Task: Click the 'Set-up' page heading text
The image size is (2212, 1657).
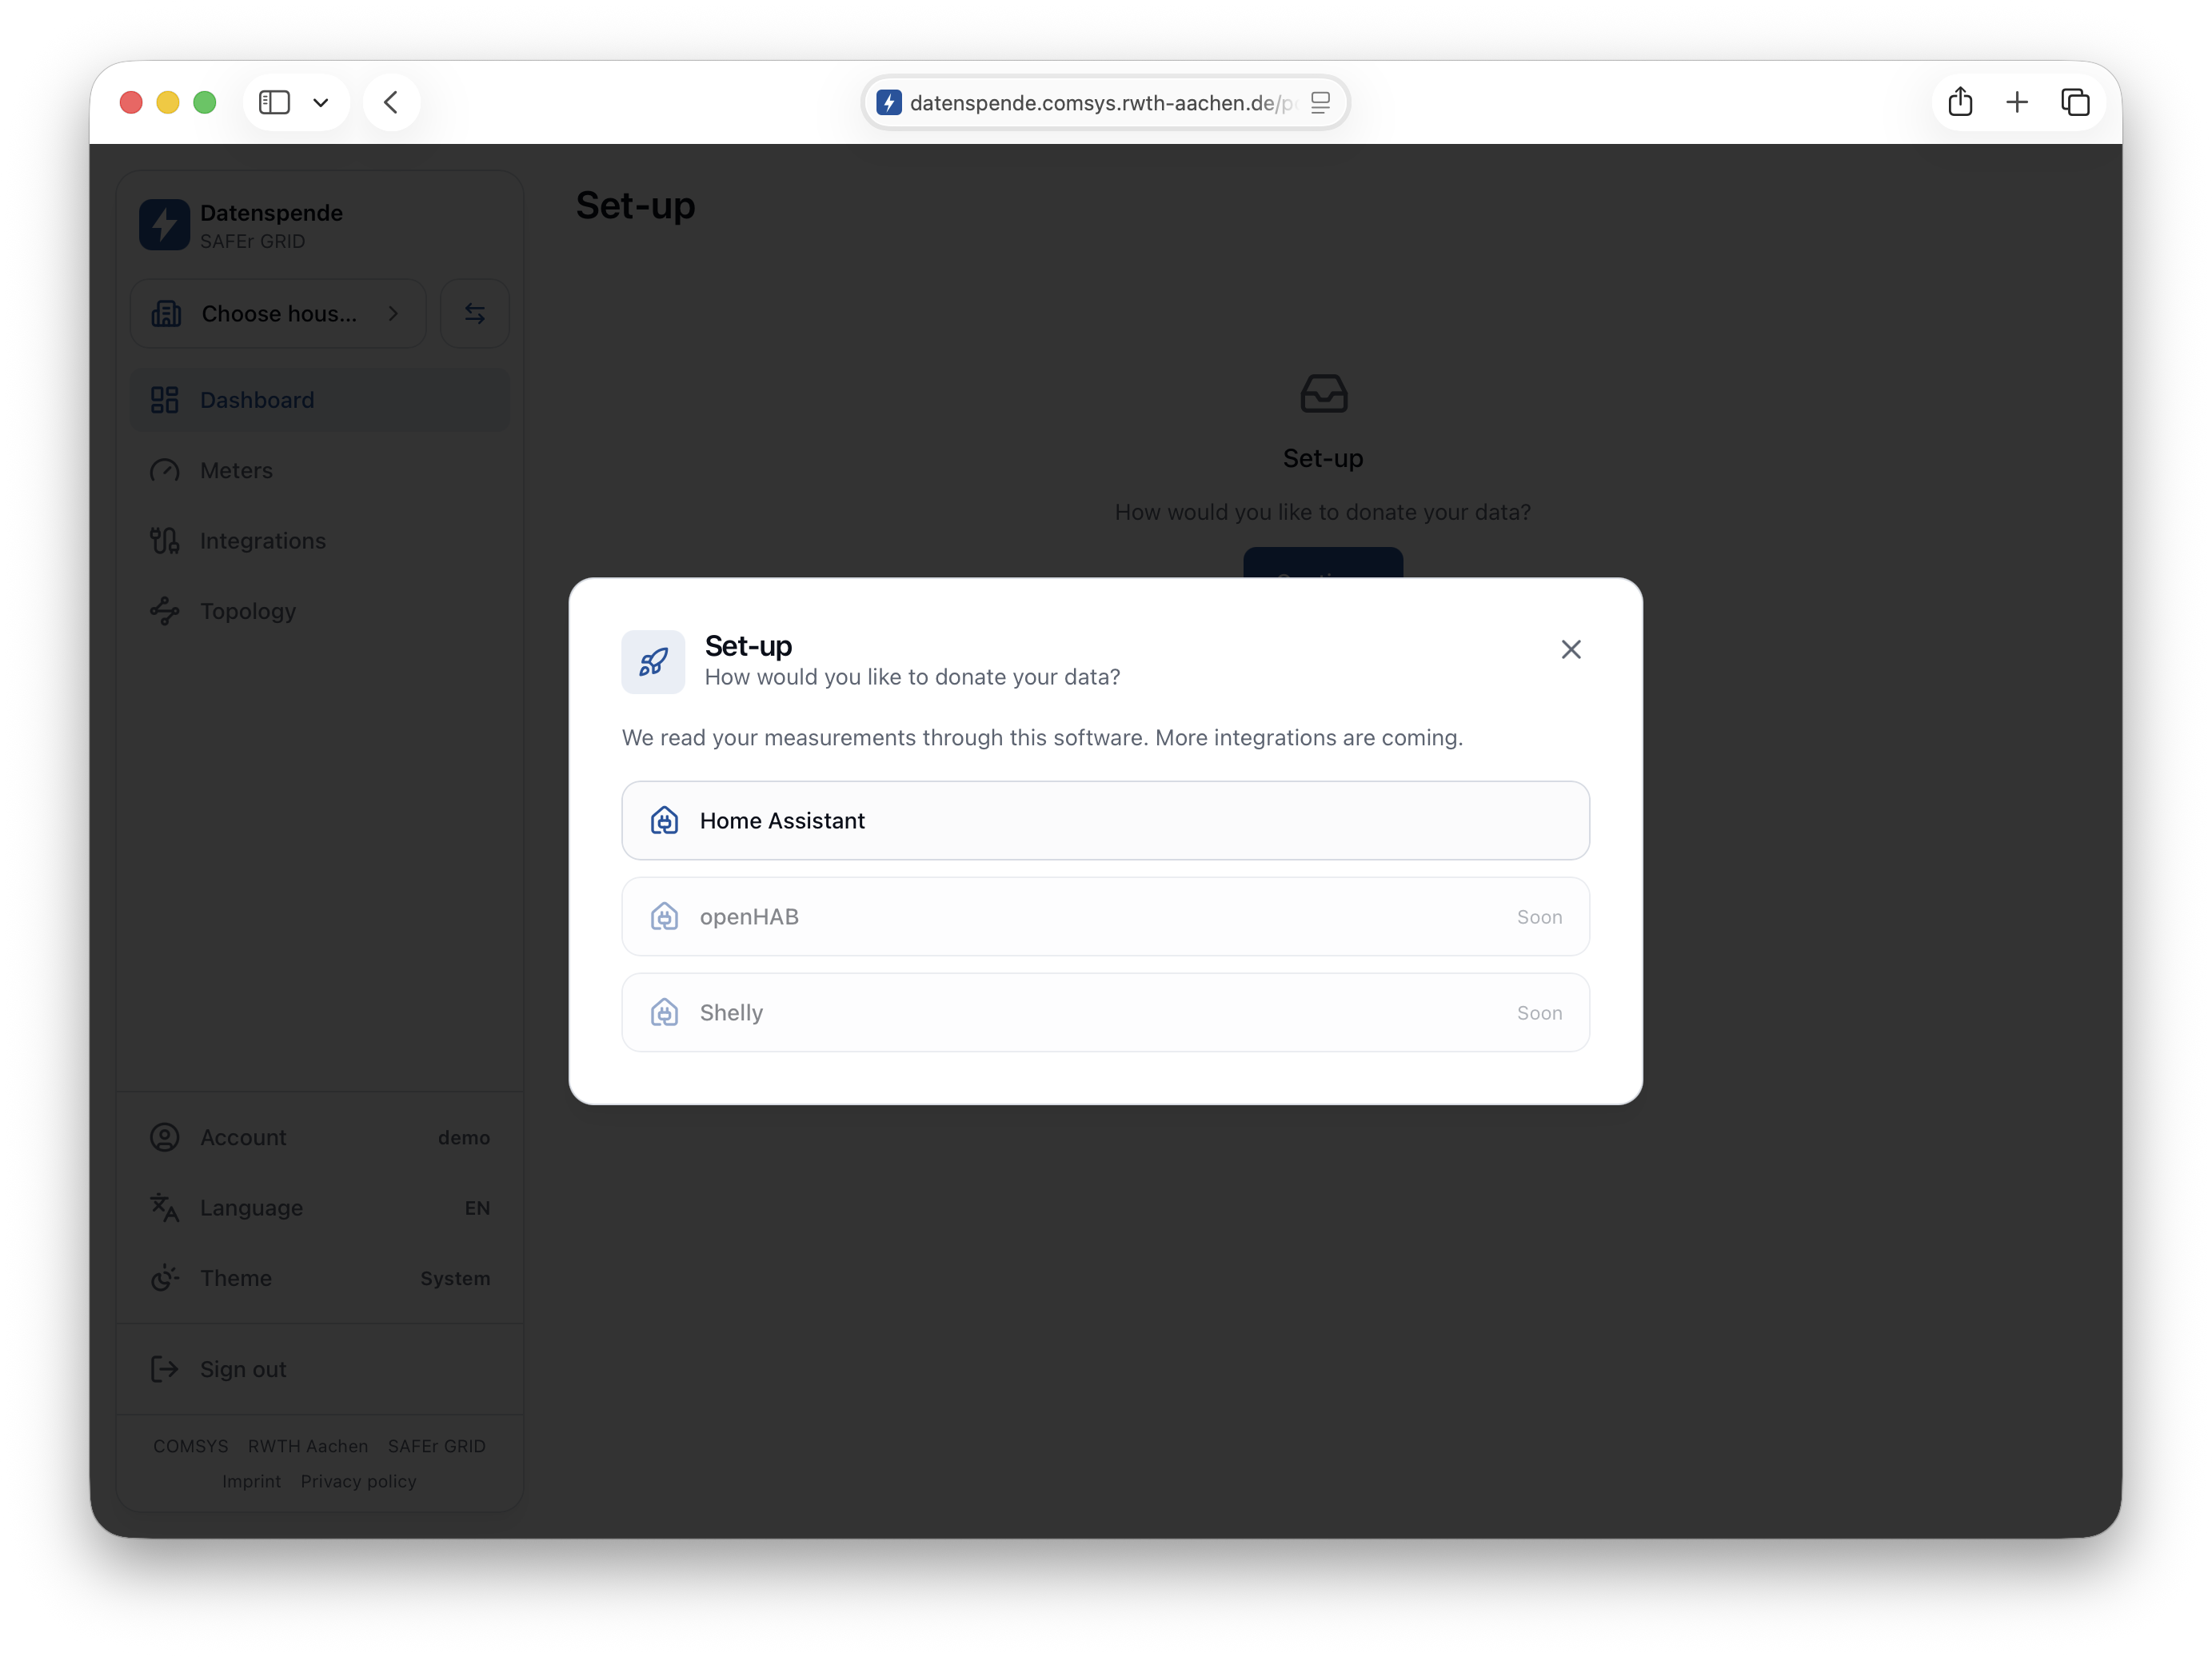Action: (x=636, y=206)
